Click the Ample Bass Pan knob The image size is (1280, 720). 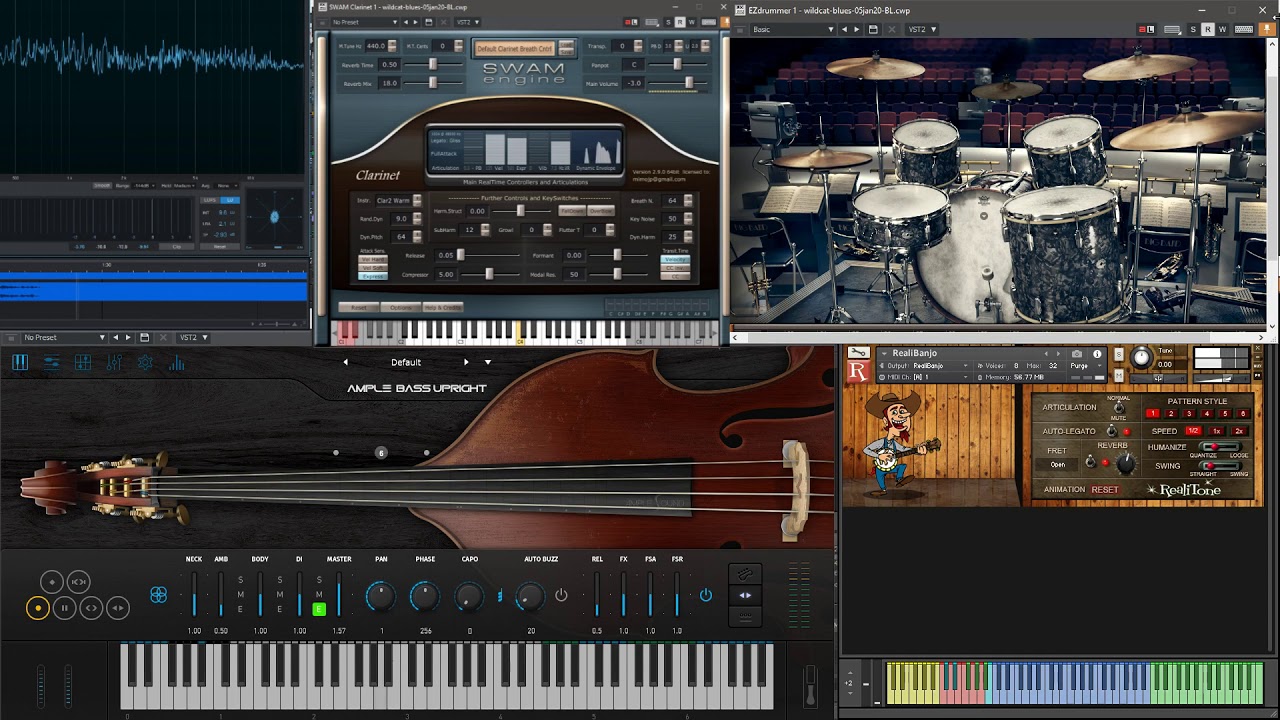(x=380, y=597)
